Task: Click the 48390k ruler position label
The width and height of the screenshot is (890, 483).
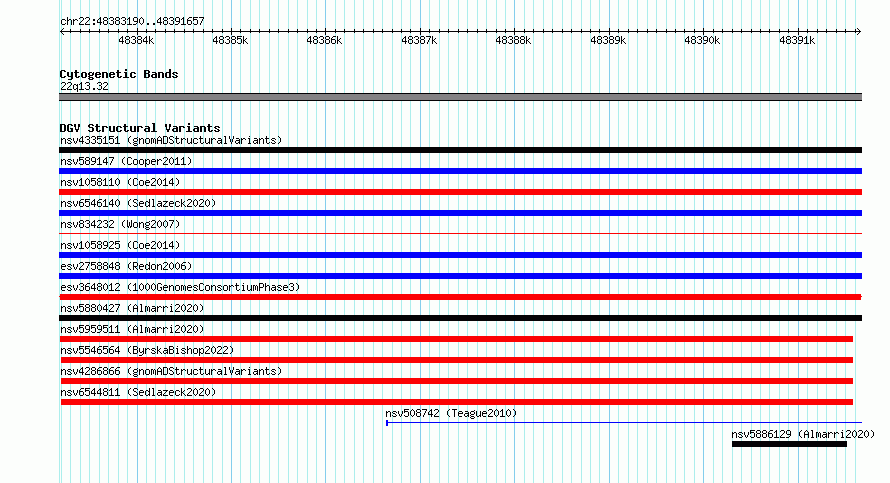Action: (x=703, y=40)
